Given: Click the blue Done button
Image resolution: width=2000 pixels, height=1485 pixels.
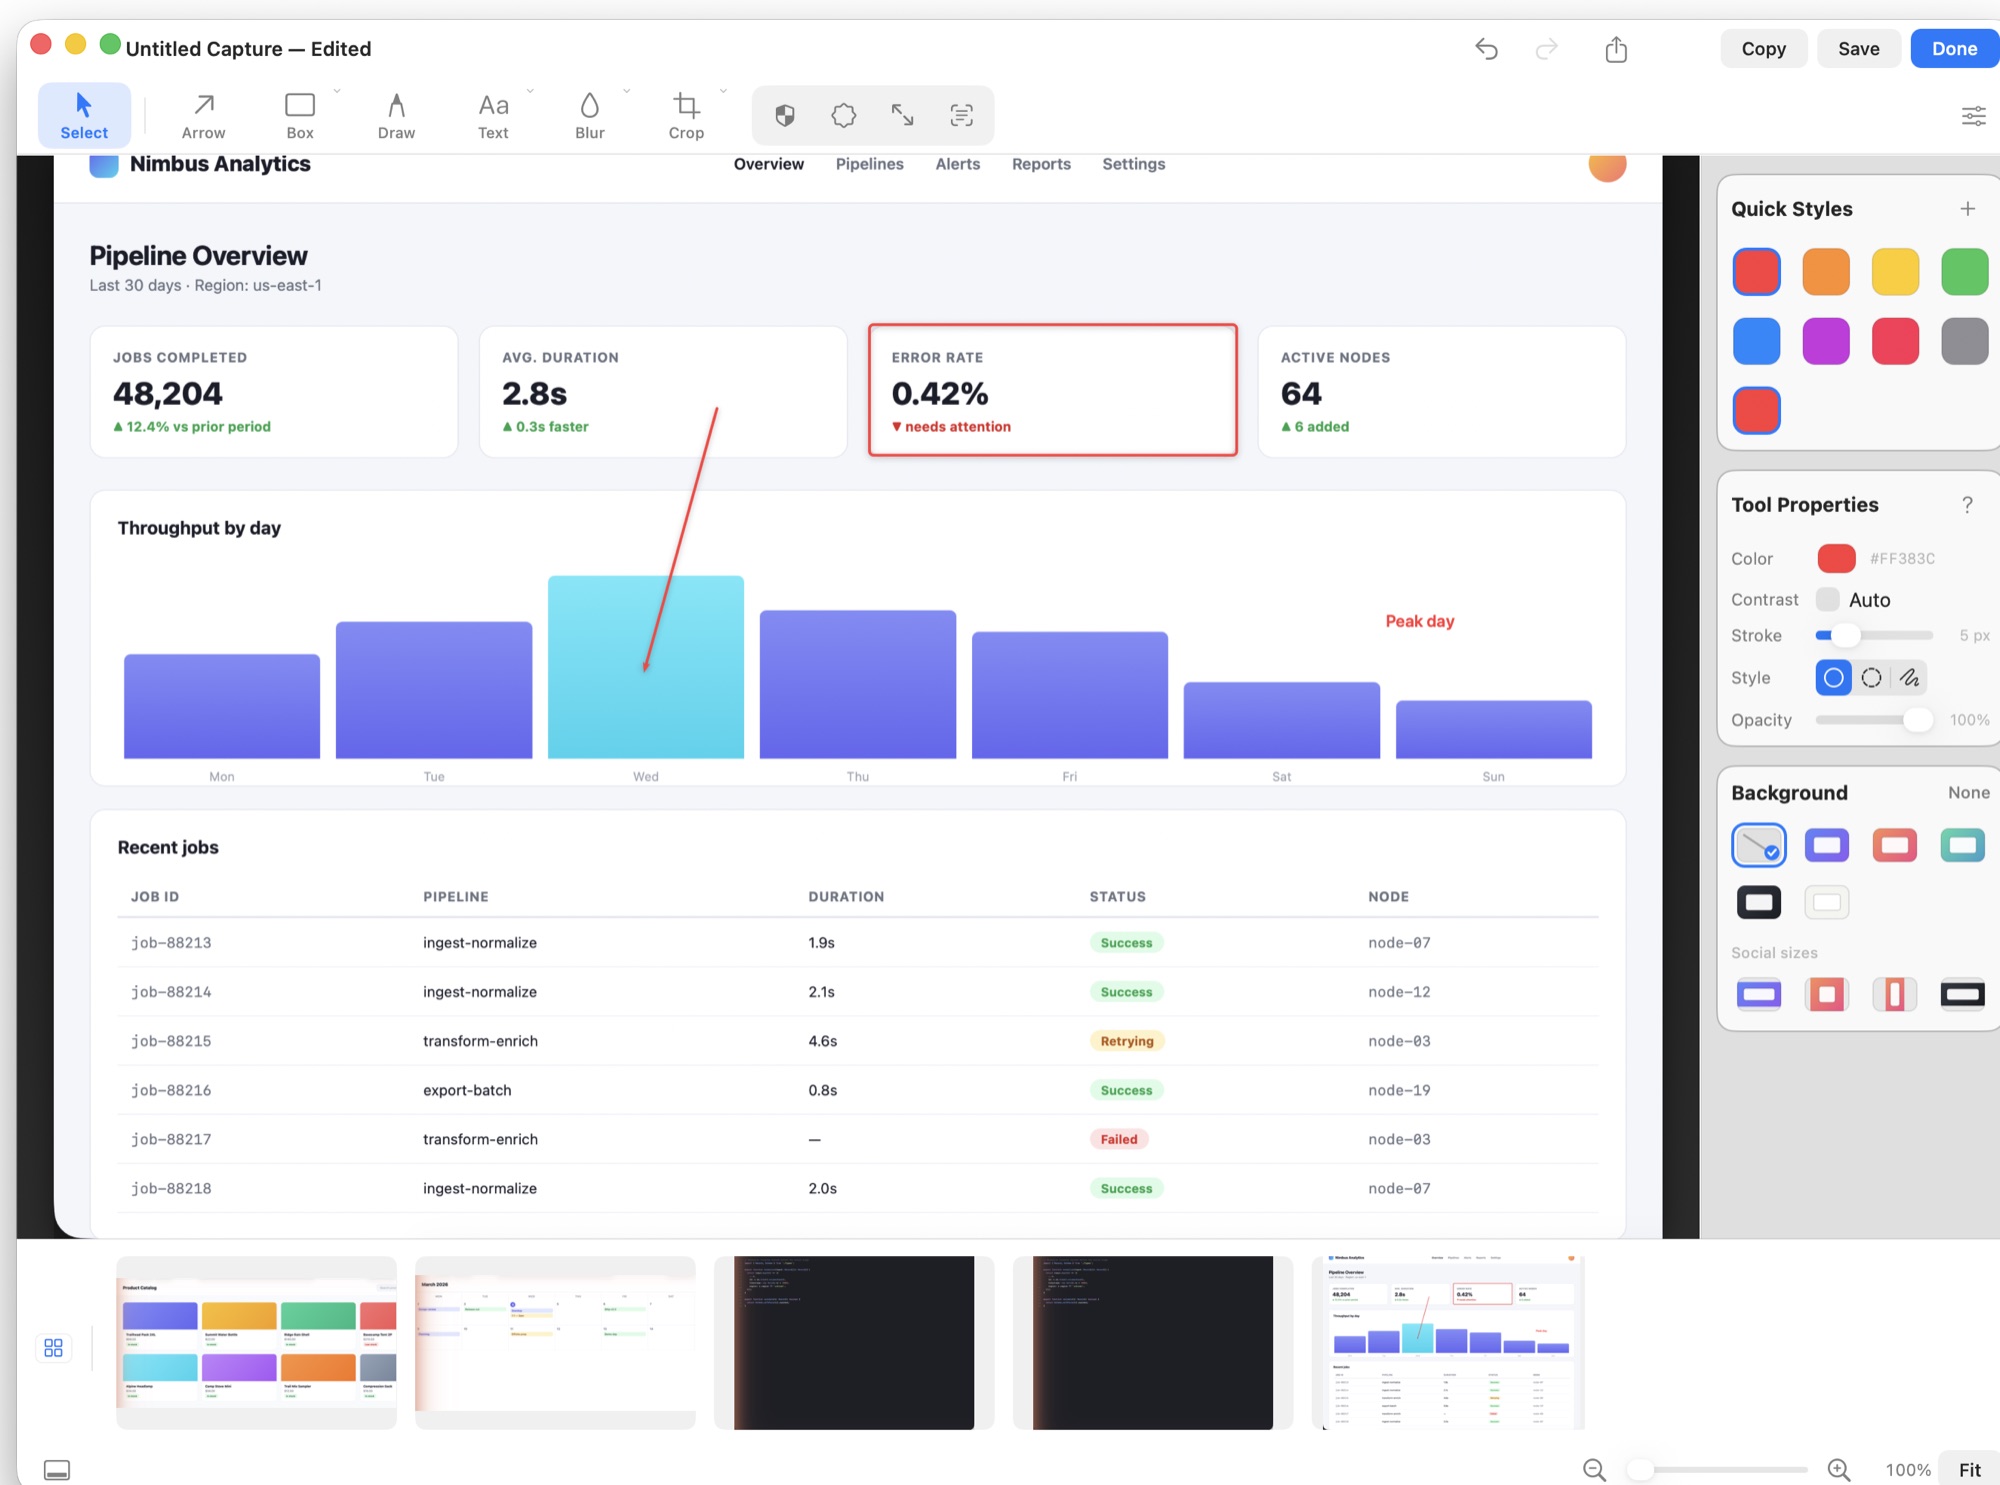Looking at the screenshot, I should pos(1954,49).
